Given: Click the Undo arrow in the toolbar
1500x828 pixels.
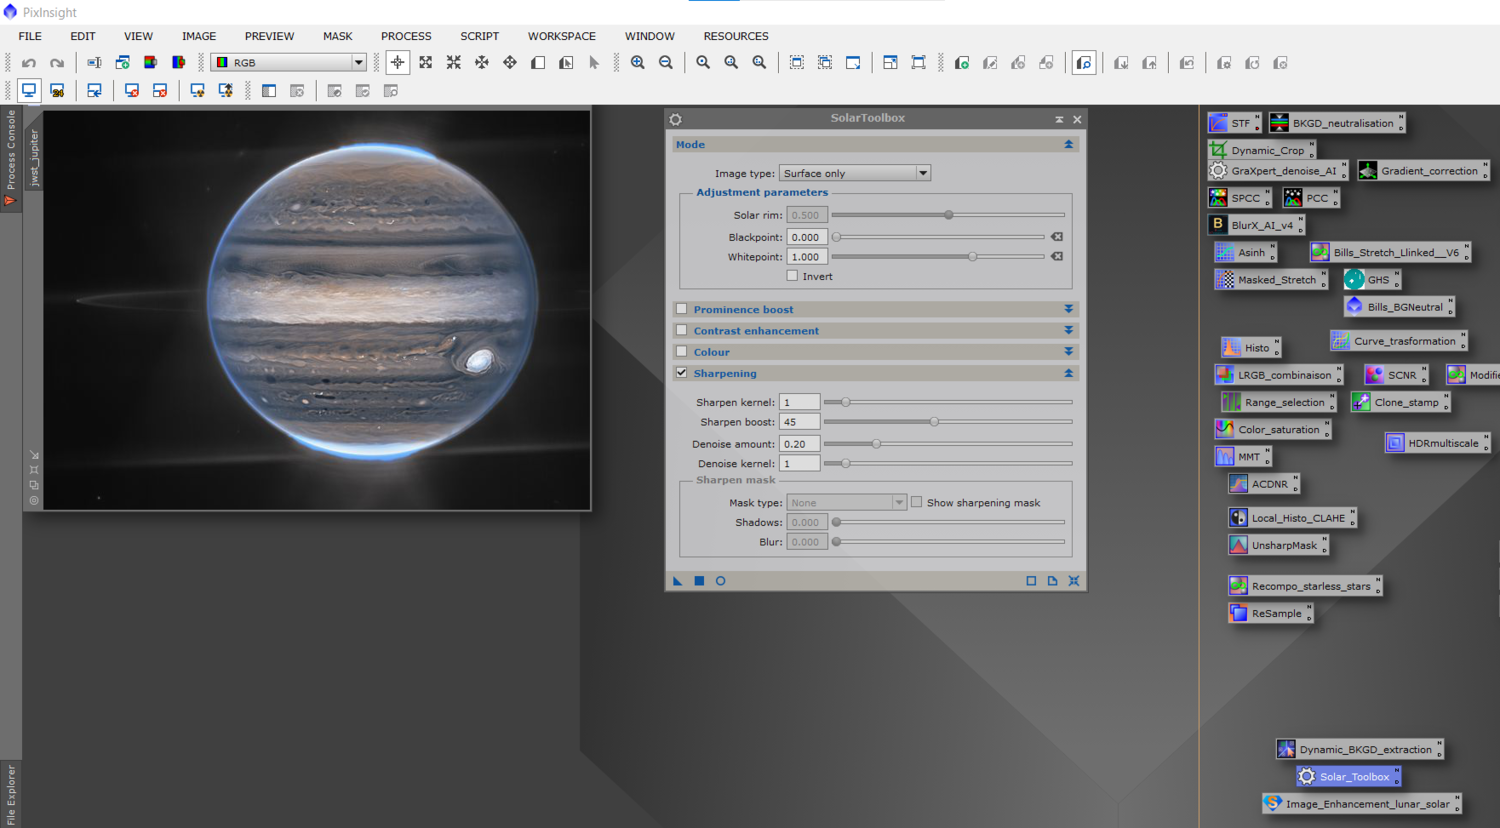Looking at the screenshot, I should point(29,63).
